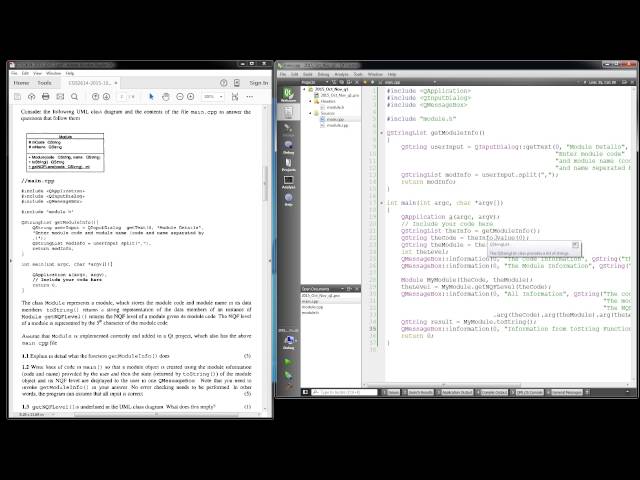640x480 pixels.
Task: Click the locator search field in Qt Creator
Action: (345, 392)
